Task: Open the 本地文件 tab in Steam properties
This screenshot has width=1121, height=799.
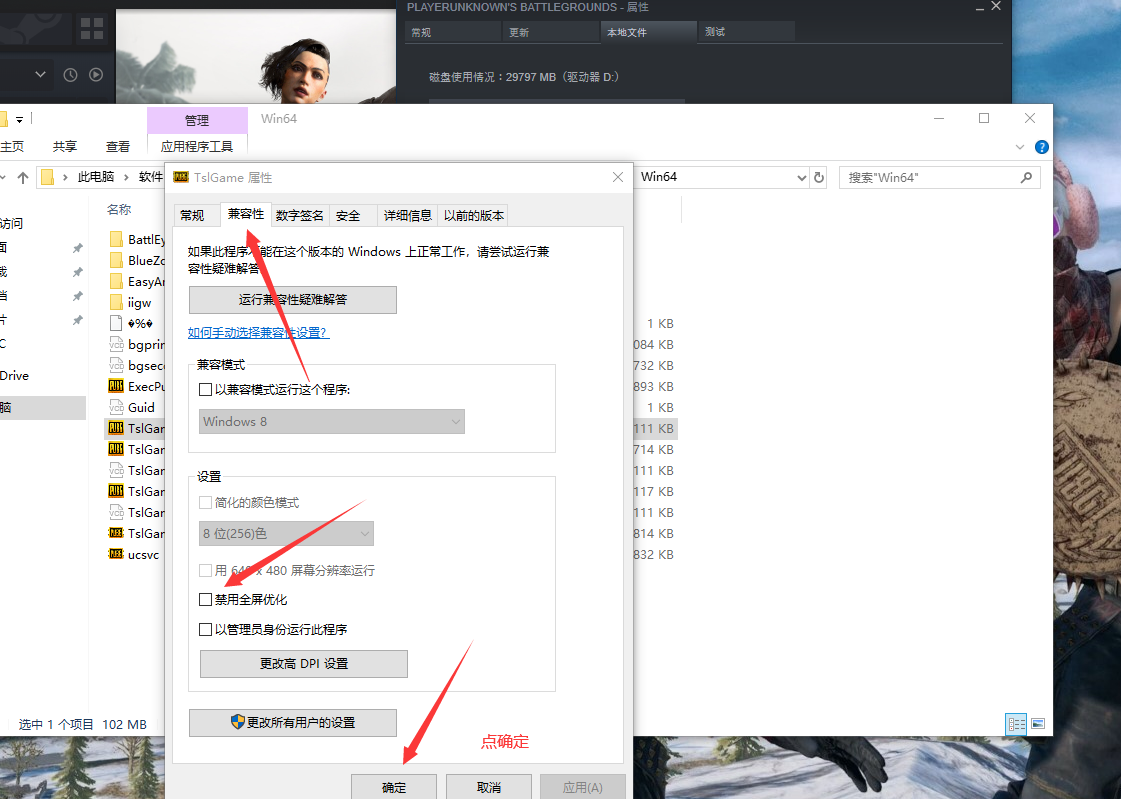Action: [x=648, y=32]
